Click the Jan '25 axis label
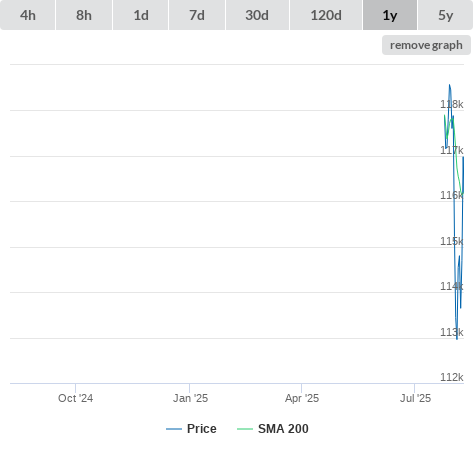The image size is (474, 455). [190, 398]
